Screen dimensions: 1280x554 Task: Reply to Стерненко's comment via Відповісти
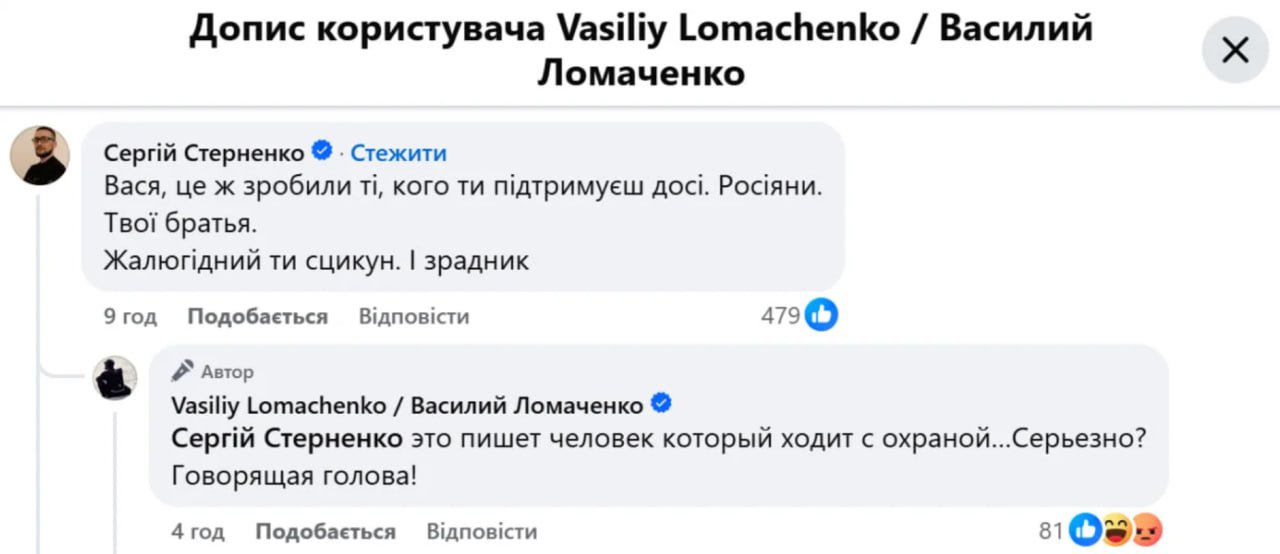tap(414, 316)
